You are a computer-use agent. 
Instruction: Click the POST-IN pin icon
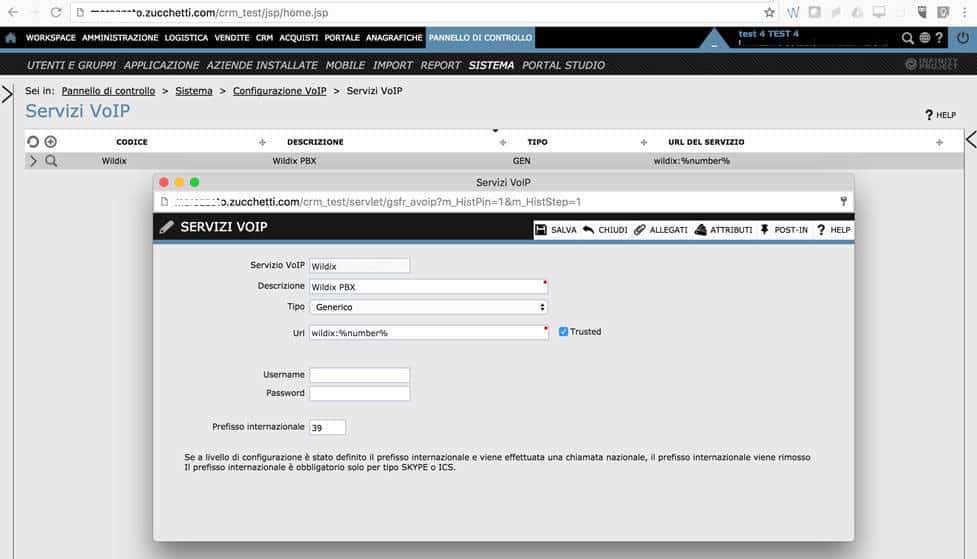click(765, 229)
